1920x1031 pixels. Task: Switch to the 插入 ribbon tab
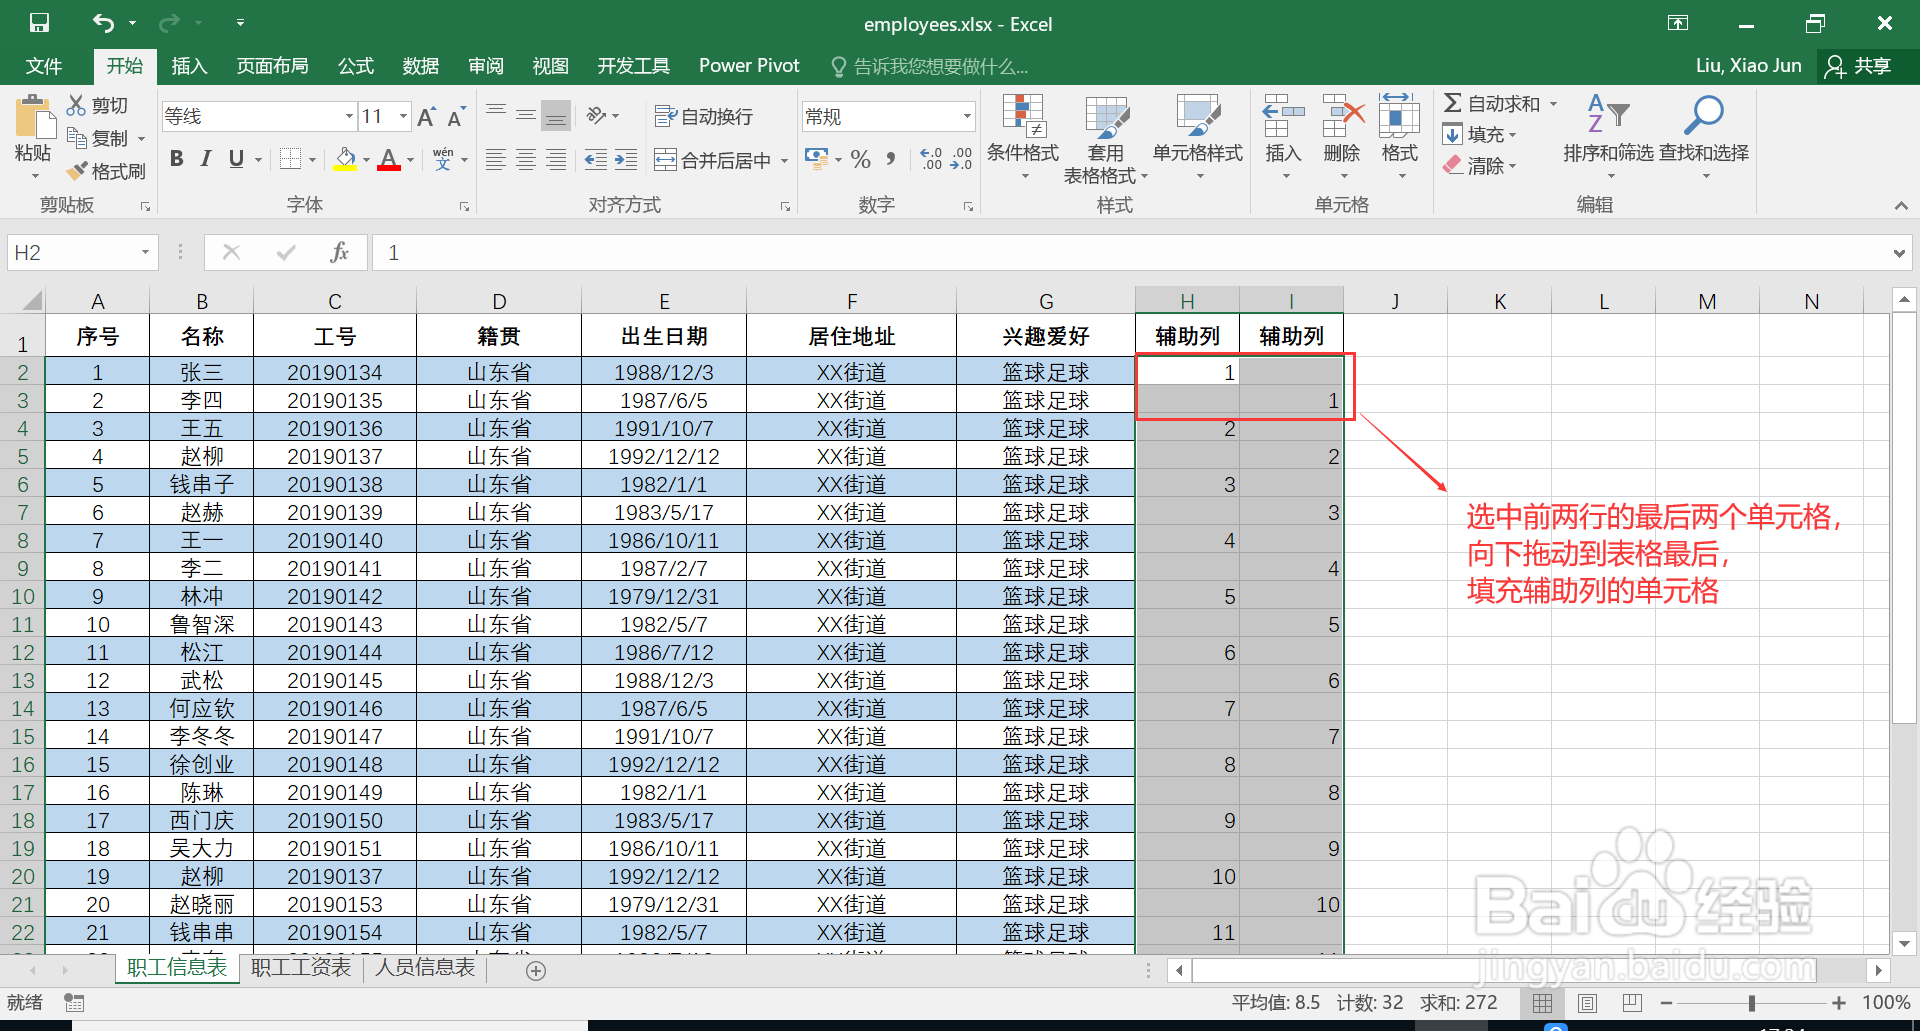click(x=189, y=66)
